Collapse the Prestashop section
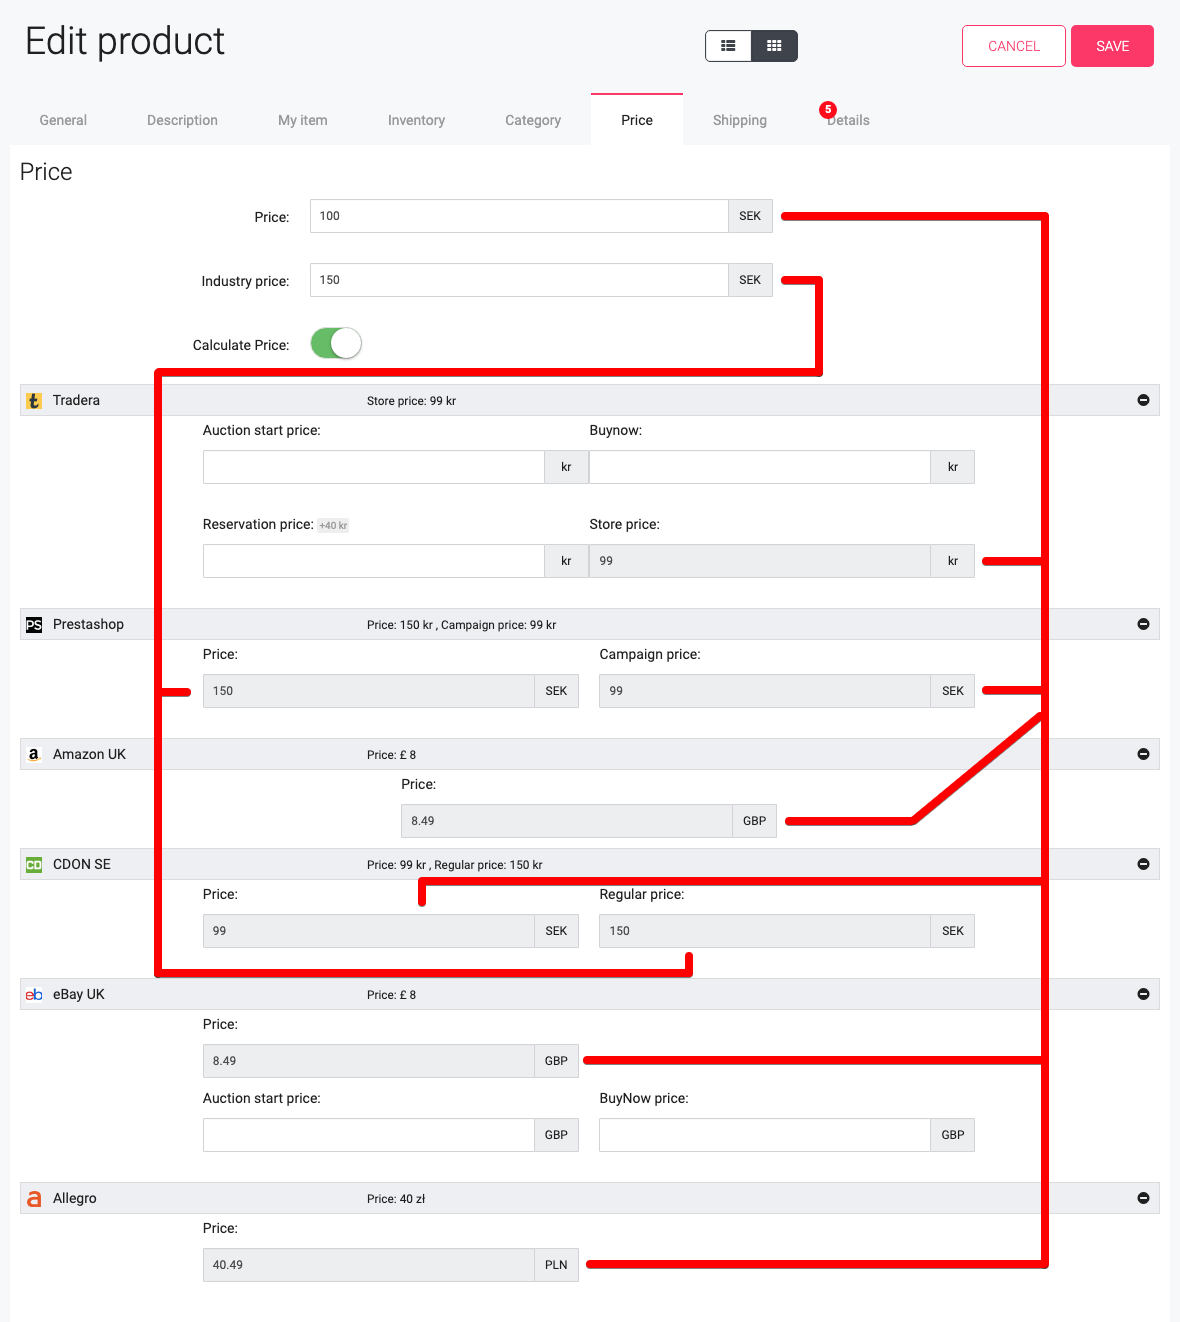 click(x=1143, y=624)
